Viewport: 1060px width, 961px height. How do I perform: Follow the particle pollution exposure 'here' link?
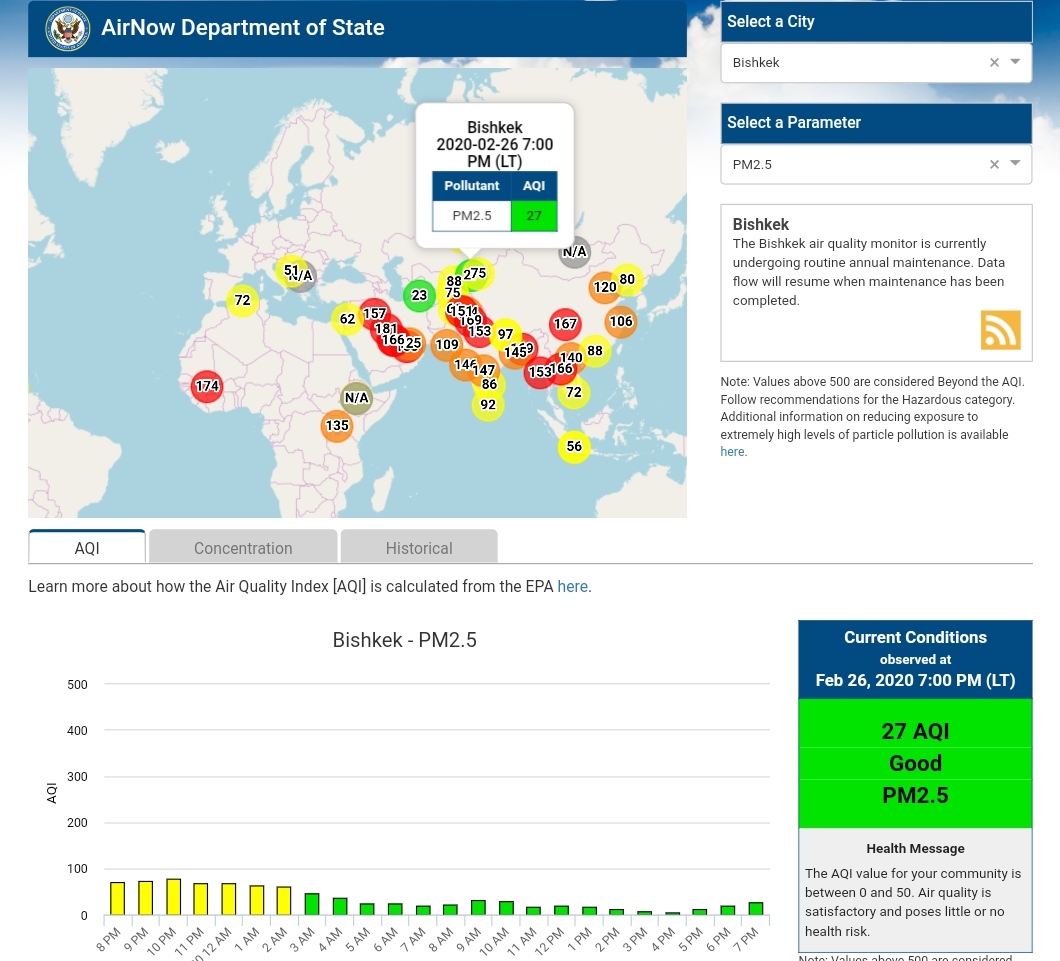pyautogui.click(x=732, y=452)
